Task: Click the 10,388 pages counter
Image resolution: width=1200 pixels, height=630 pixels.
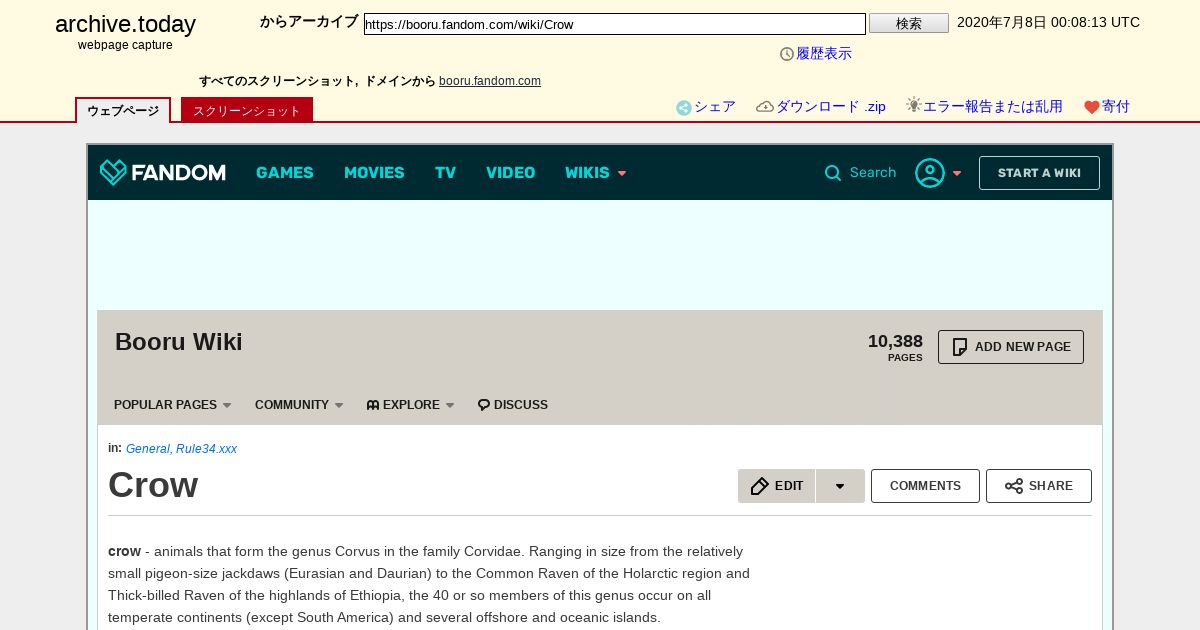Action: 895,347
